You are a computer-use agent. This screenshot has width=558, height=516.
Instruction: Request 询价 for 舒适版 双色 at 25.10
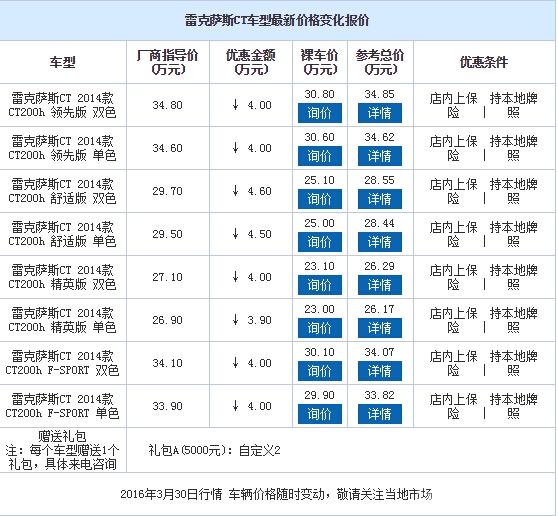(320, 199)
